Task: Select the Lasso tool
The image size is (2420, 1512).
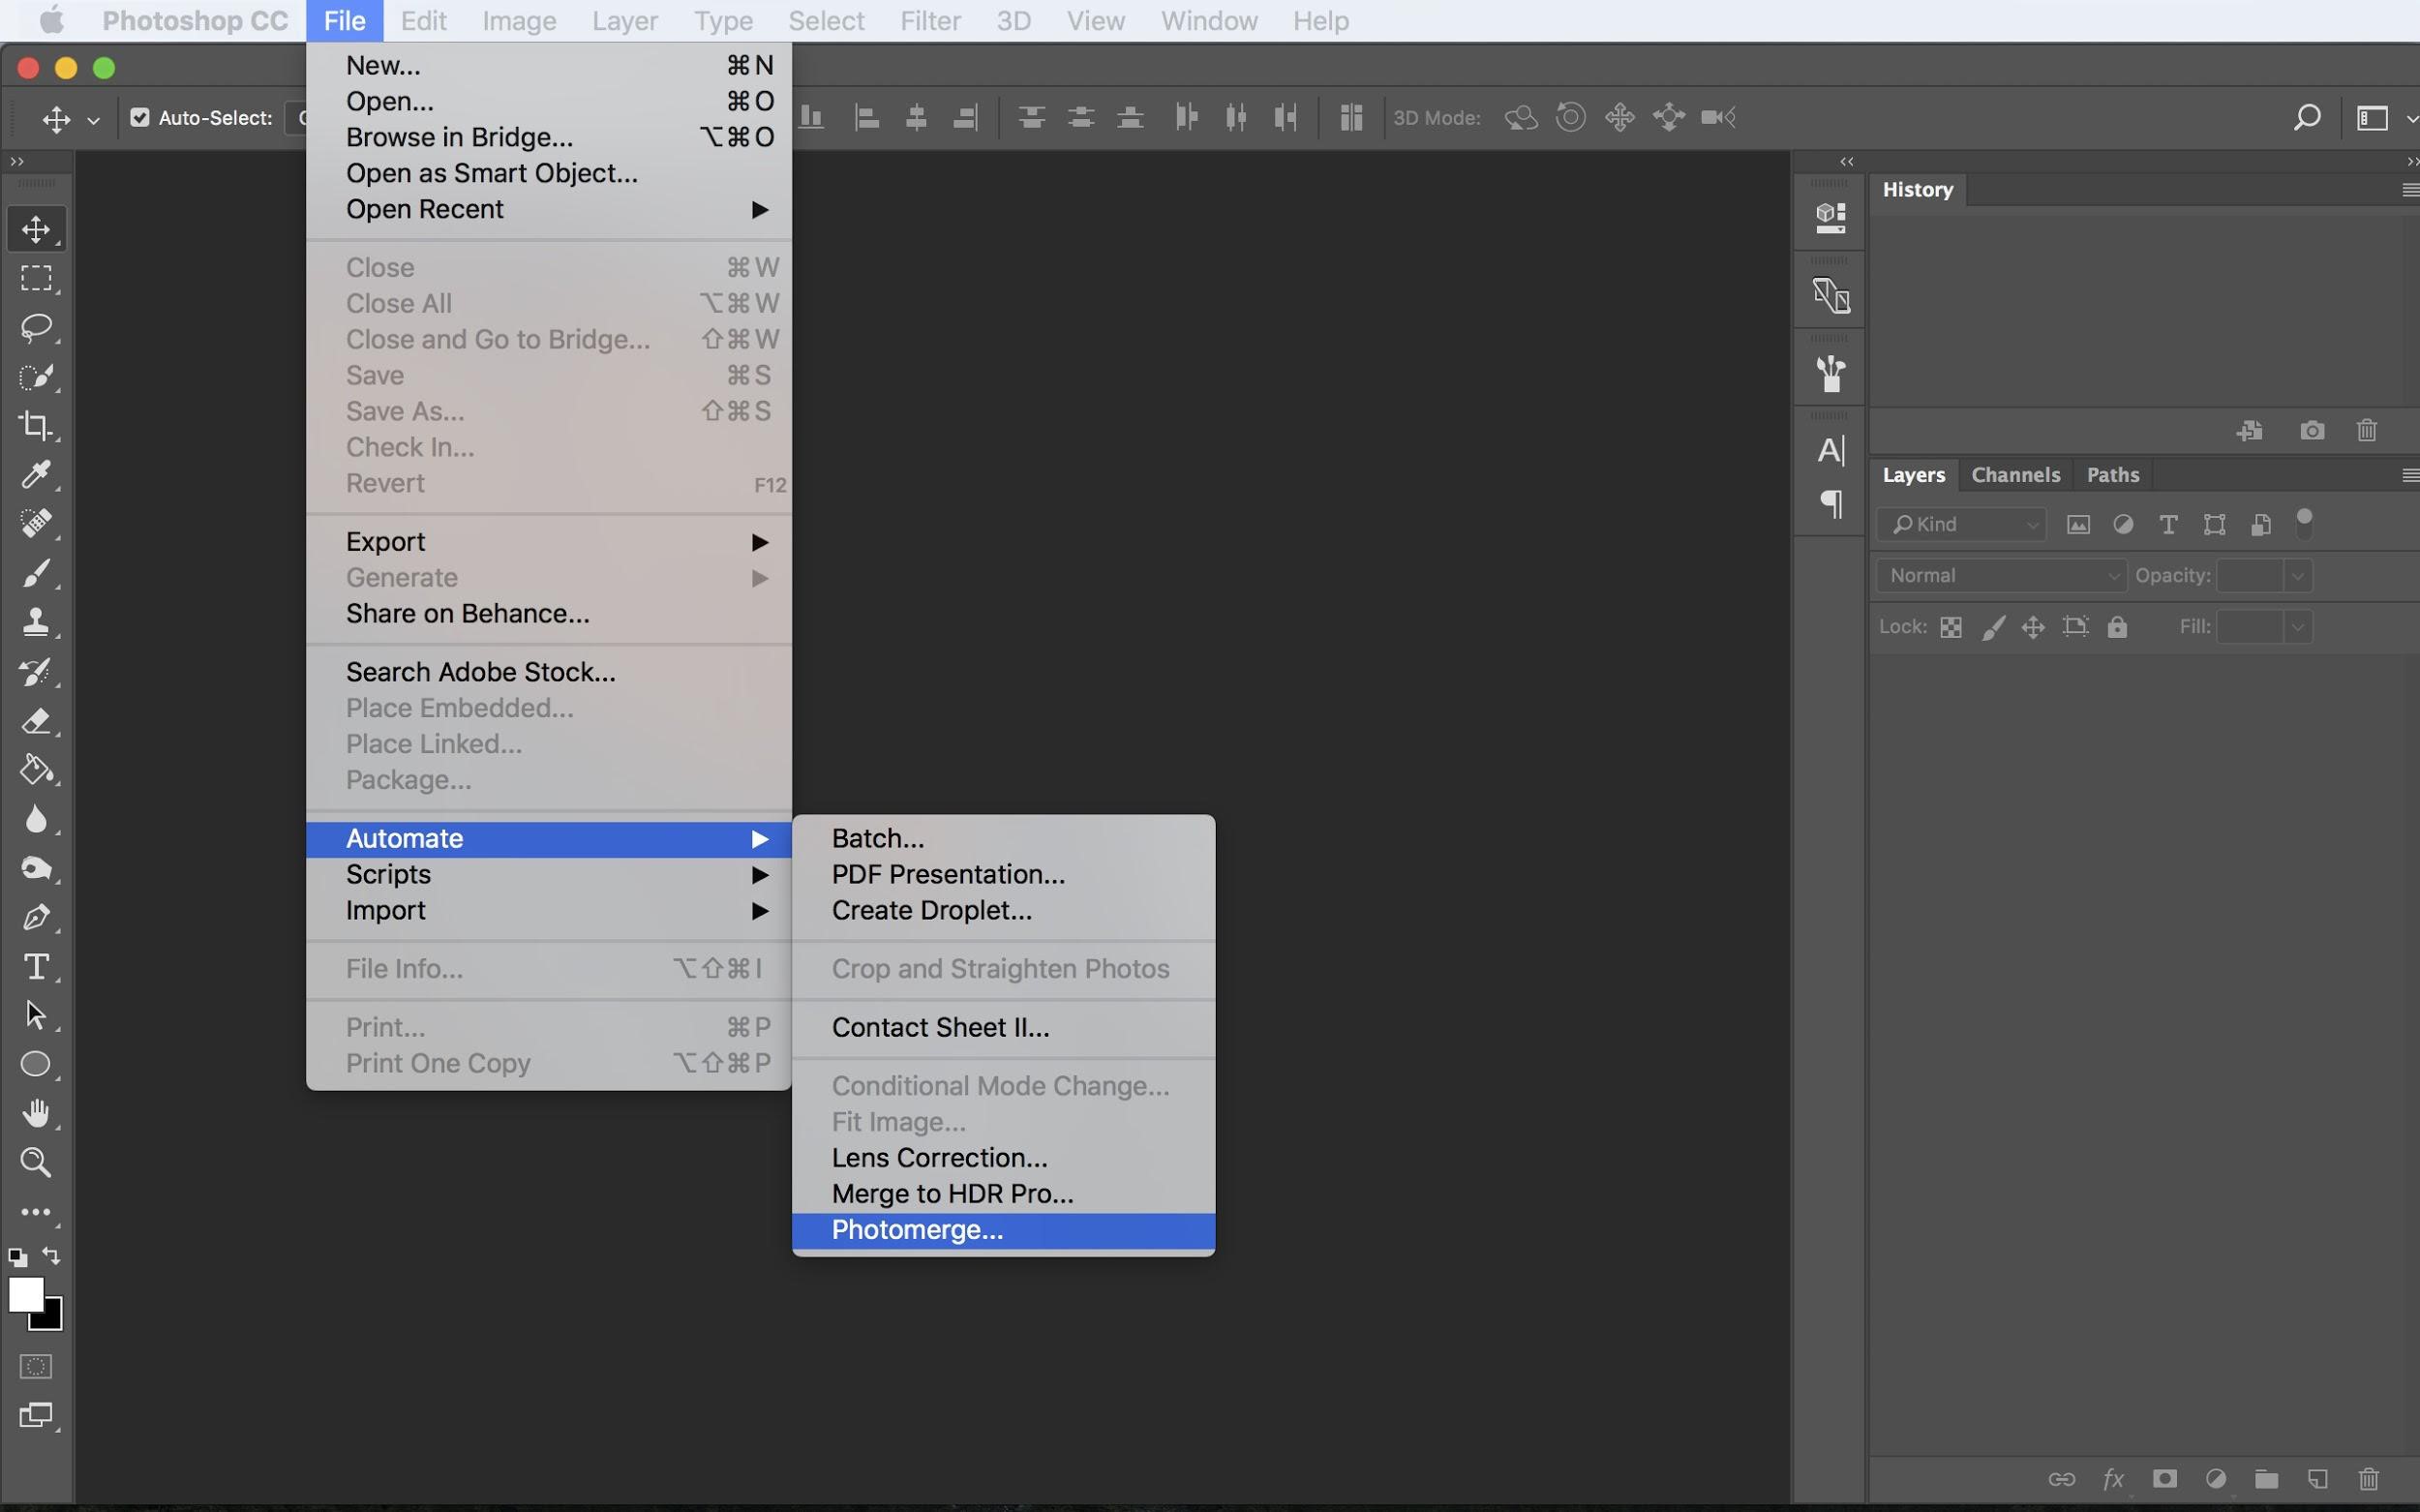Action: [x=36, y=327]
